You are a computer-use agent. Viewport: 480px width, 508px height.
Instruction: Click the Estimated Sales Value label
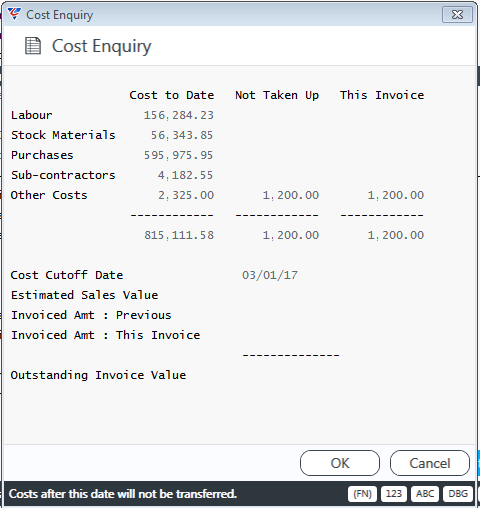tap(84, 295)
